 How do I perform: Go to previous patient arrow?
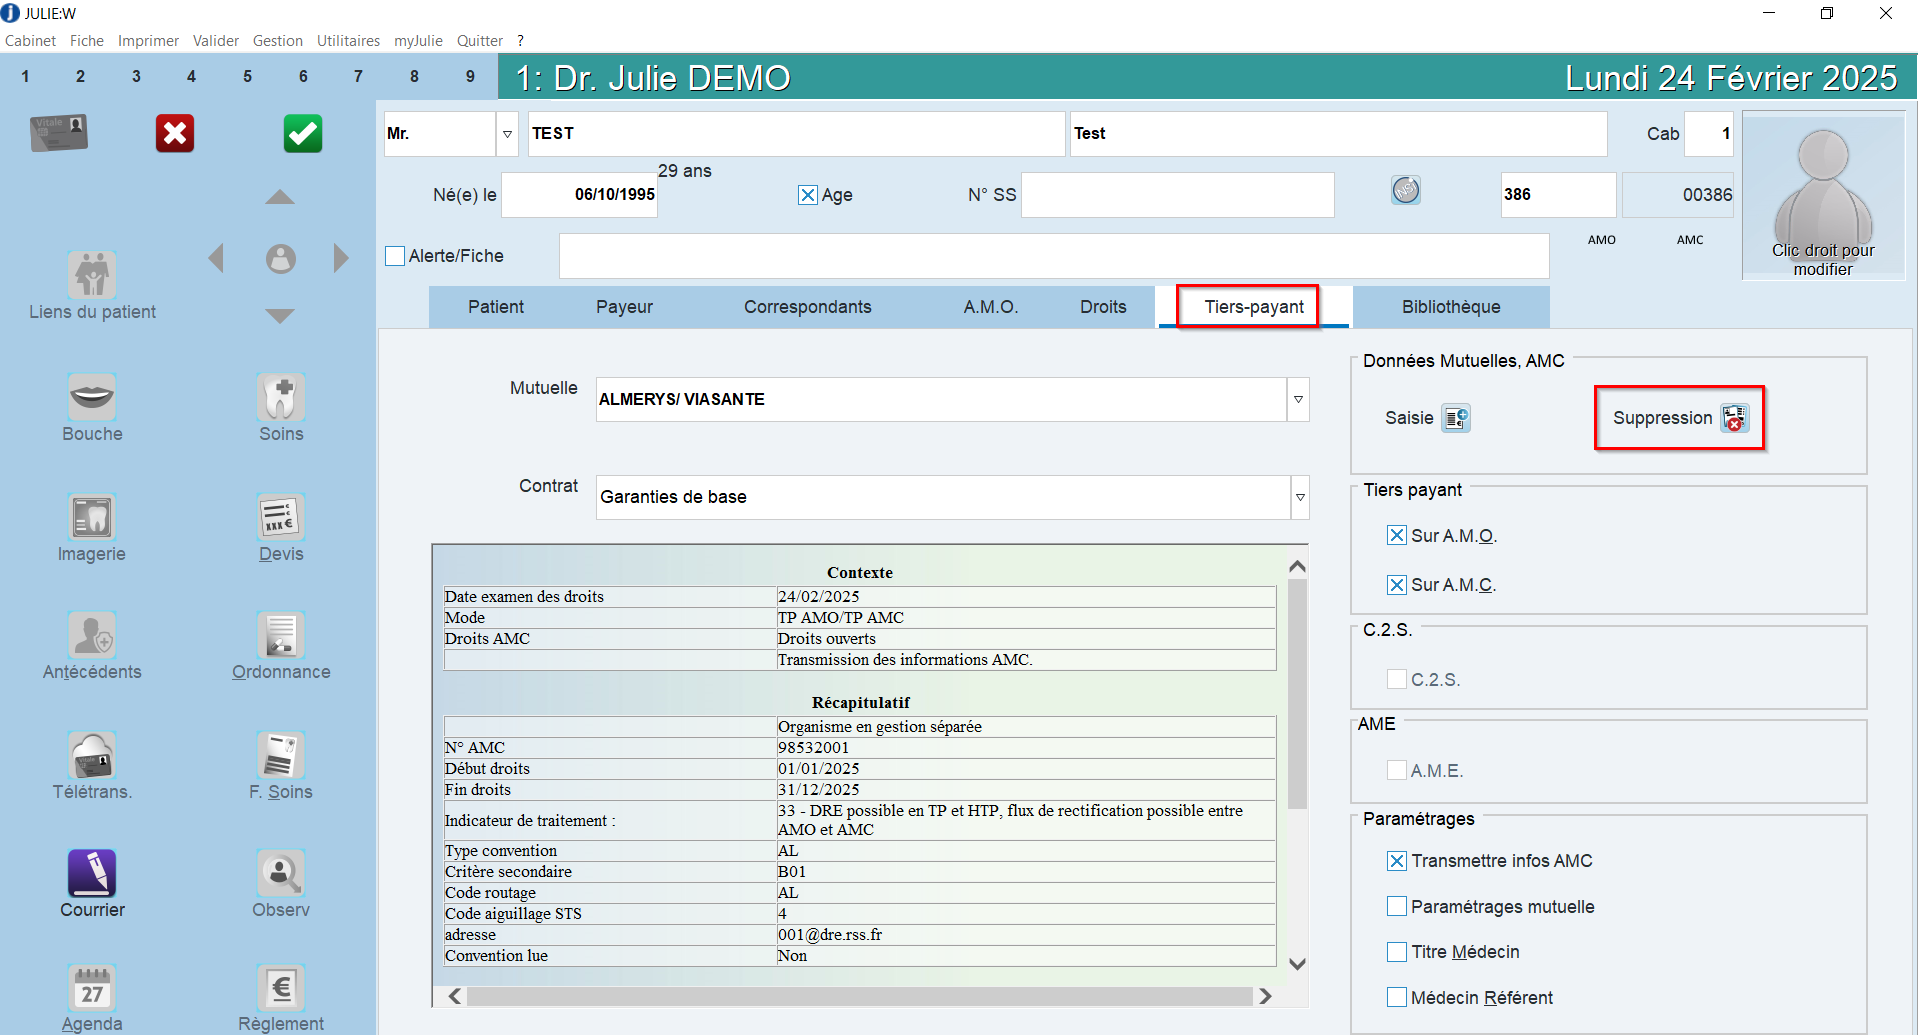(216, 258)
